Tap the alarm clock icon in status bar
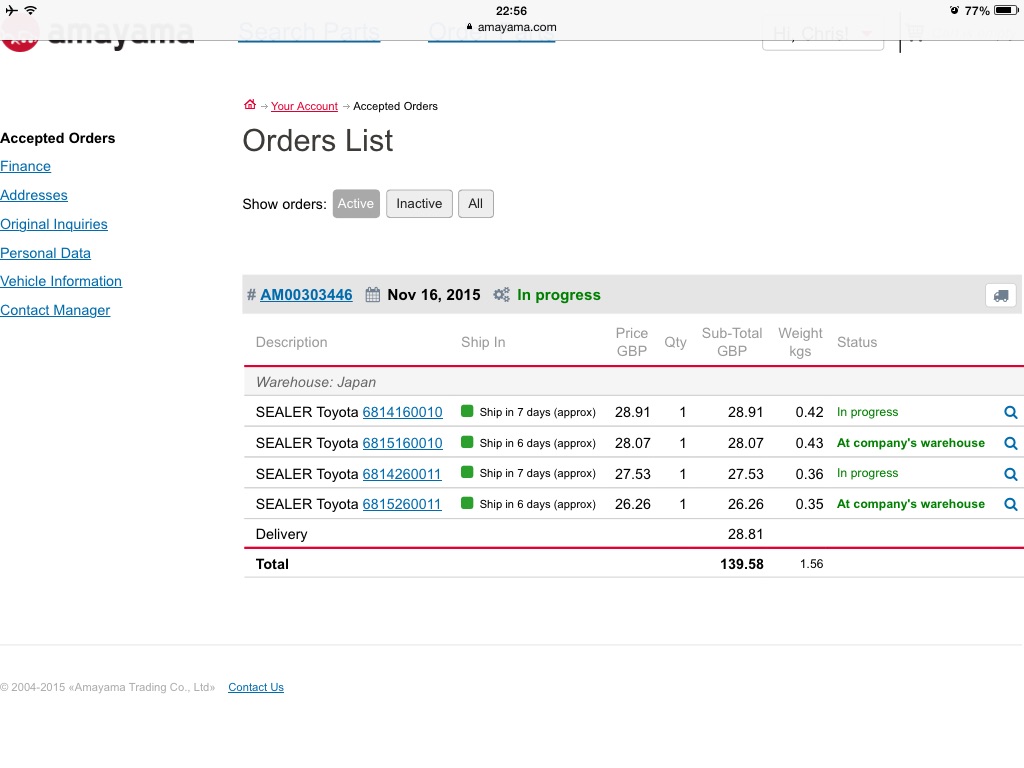 [954, 10]
